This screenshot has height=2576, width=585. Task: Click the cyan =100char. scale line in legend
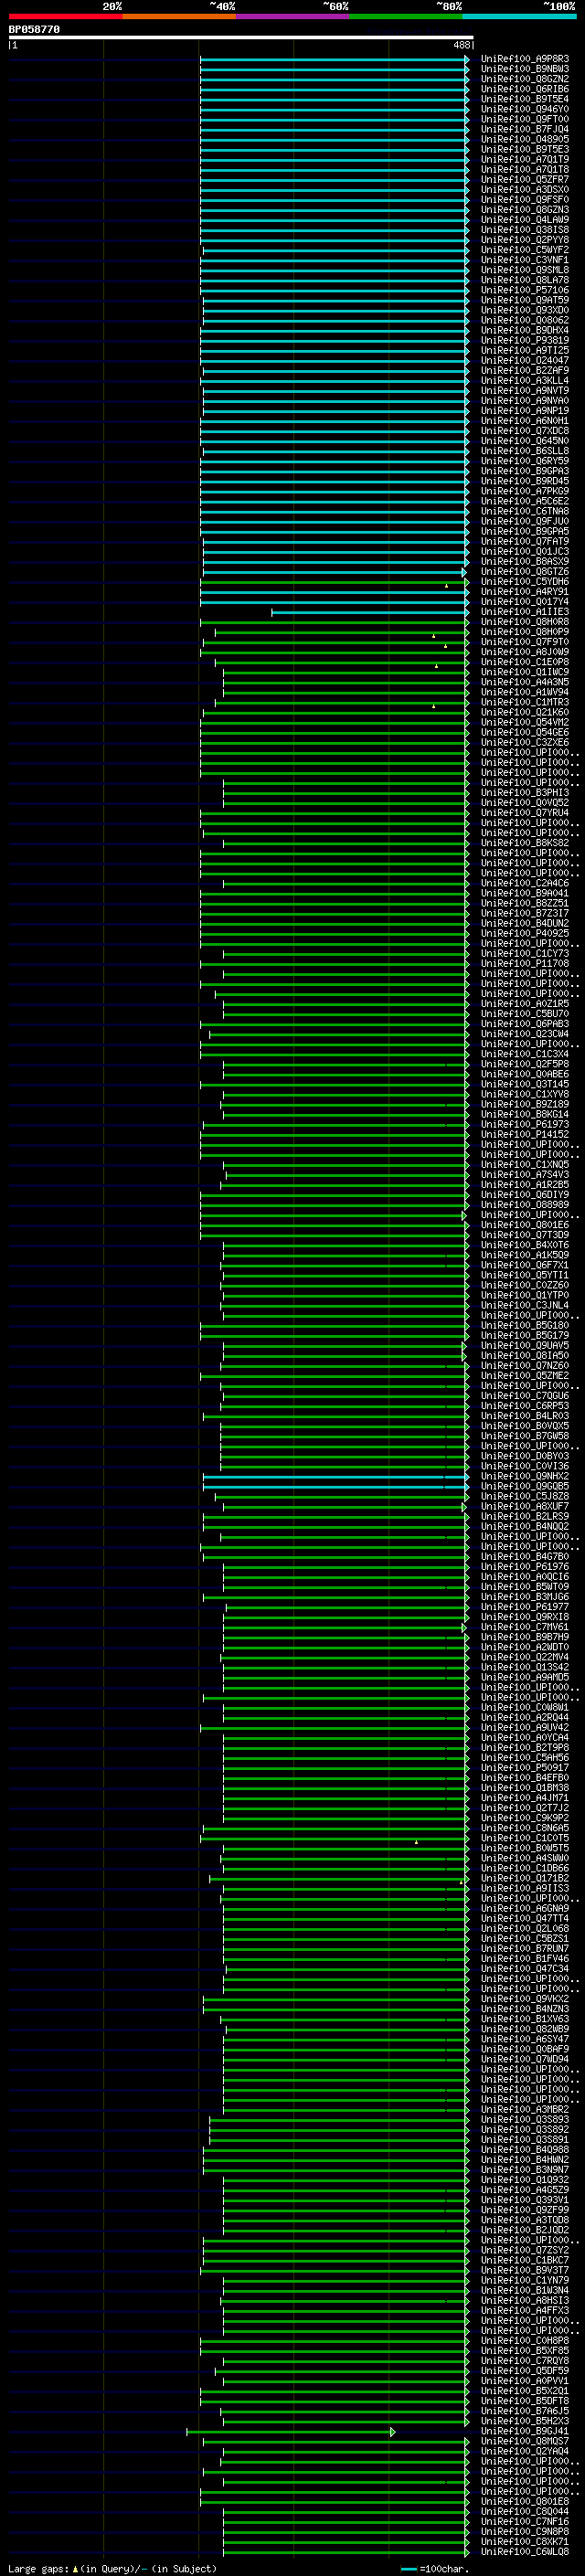coord(408,2568)
